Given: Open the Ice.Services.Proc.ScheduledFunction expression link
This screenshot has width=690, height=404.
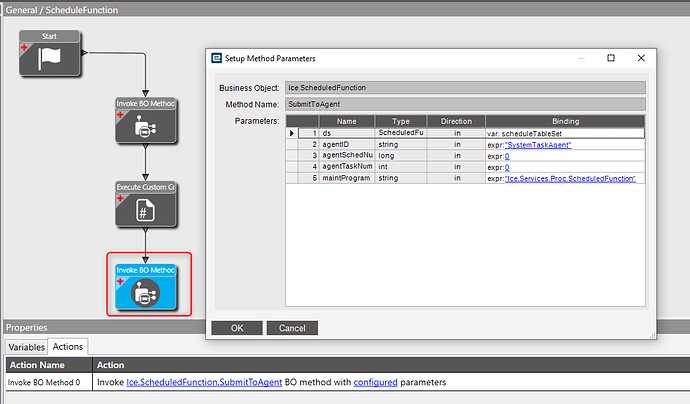Looking at the screenshot, I should coord(570,179).
